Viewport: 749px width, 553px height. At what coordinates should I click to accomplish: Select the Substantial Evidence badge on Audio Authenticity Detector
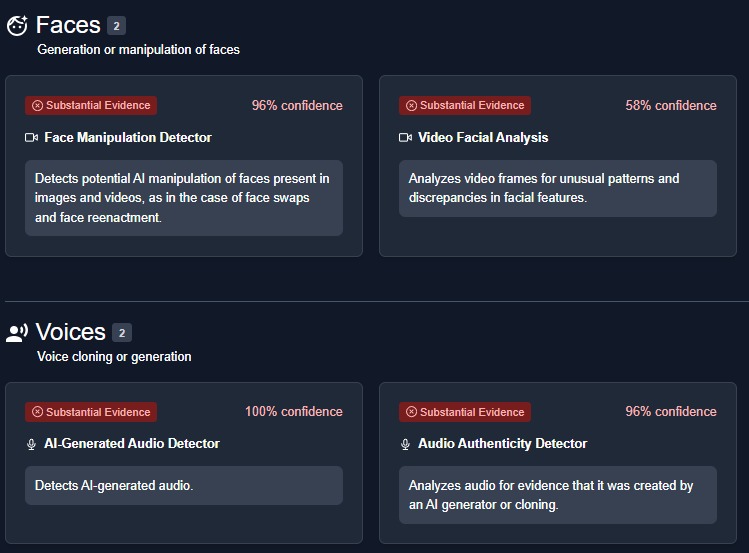[465, 412]
